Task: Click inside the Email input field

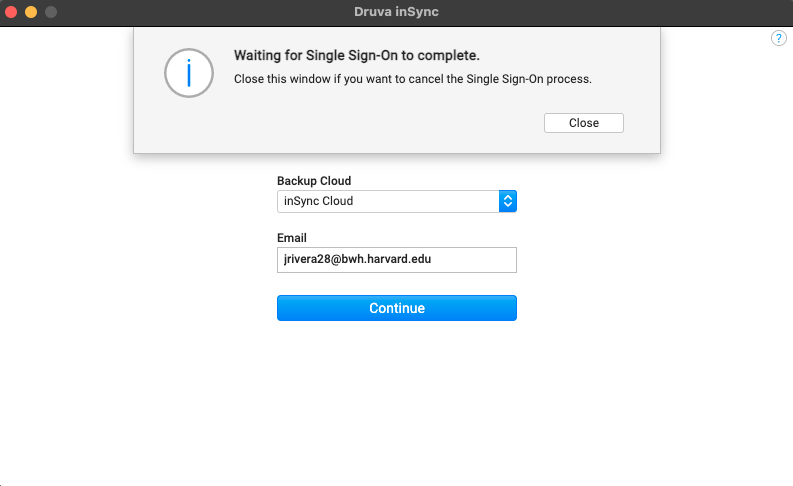Action: (x=396, y=260)
